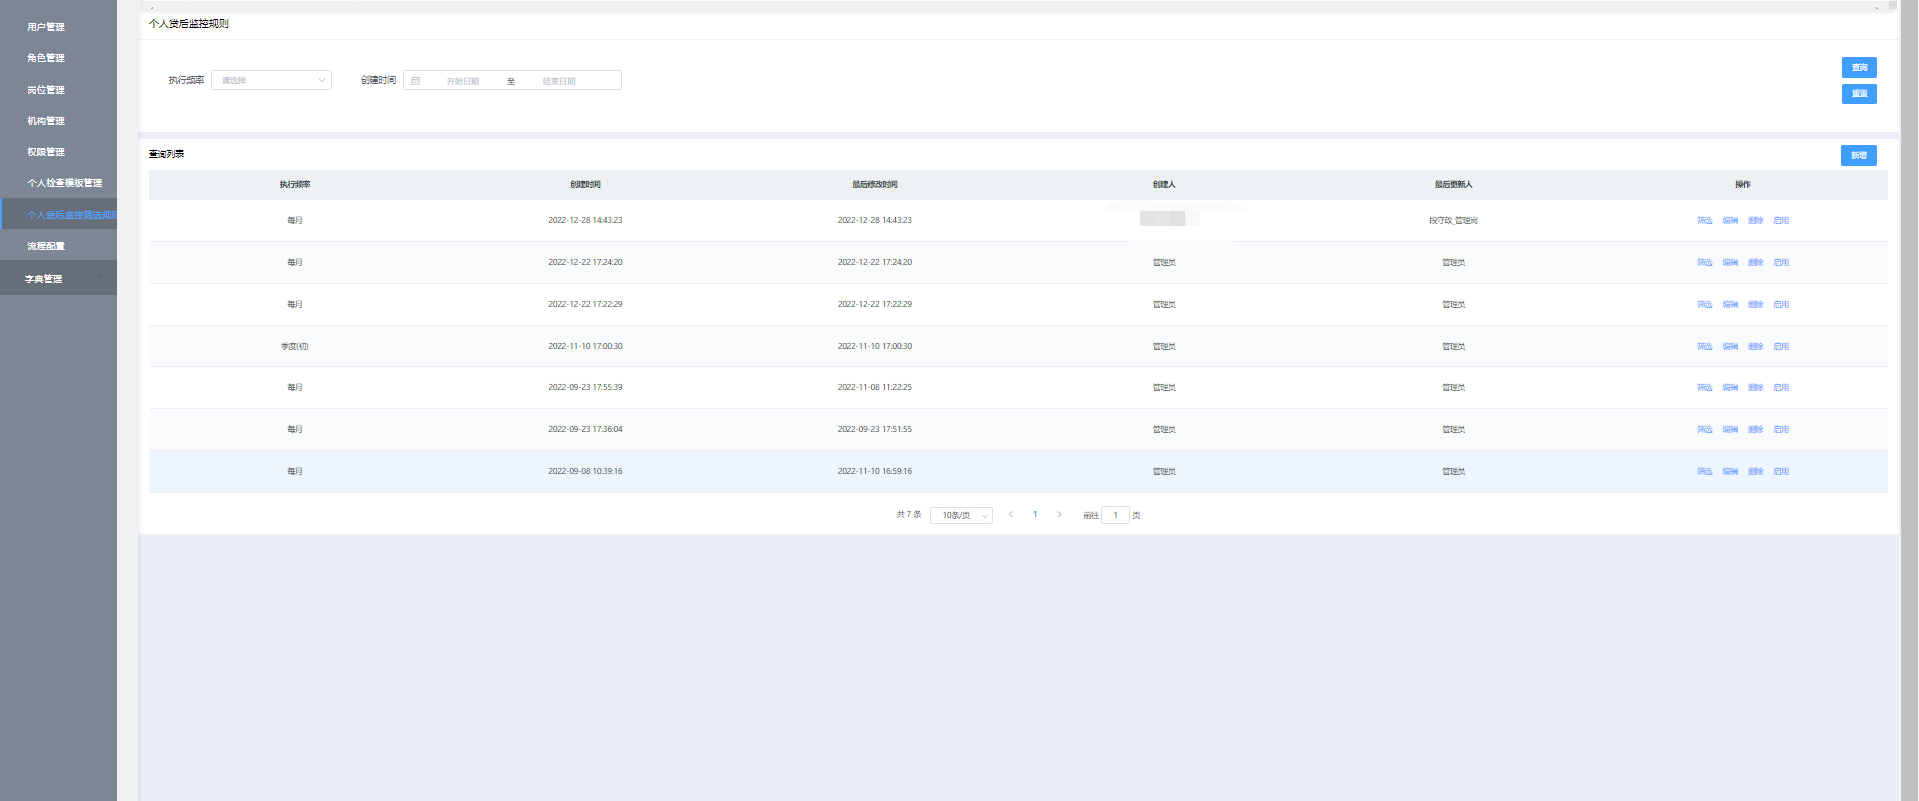Click 启用 for the 2022-12-28 14:43:23 row
Image resolution: width=1919 pixels, height=801 pixels.
point(1781,221)
